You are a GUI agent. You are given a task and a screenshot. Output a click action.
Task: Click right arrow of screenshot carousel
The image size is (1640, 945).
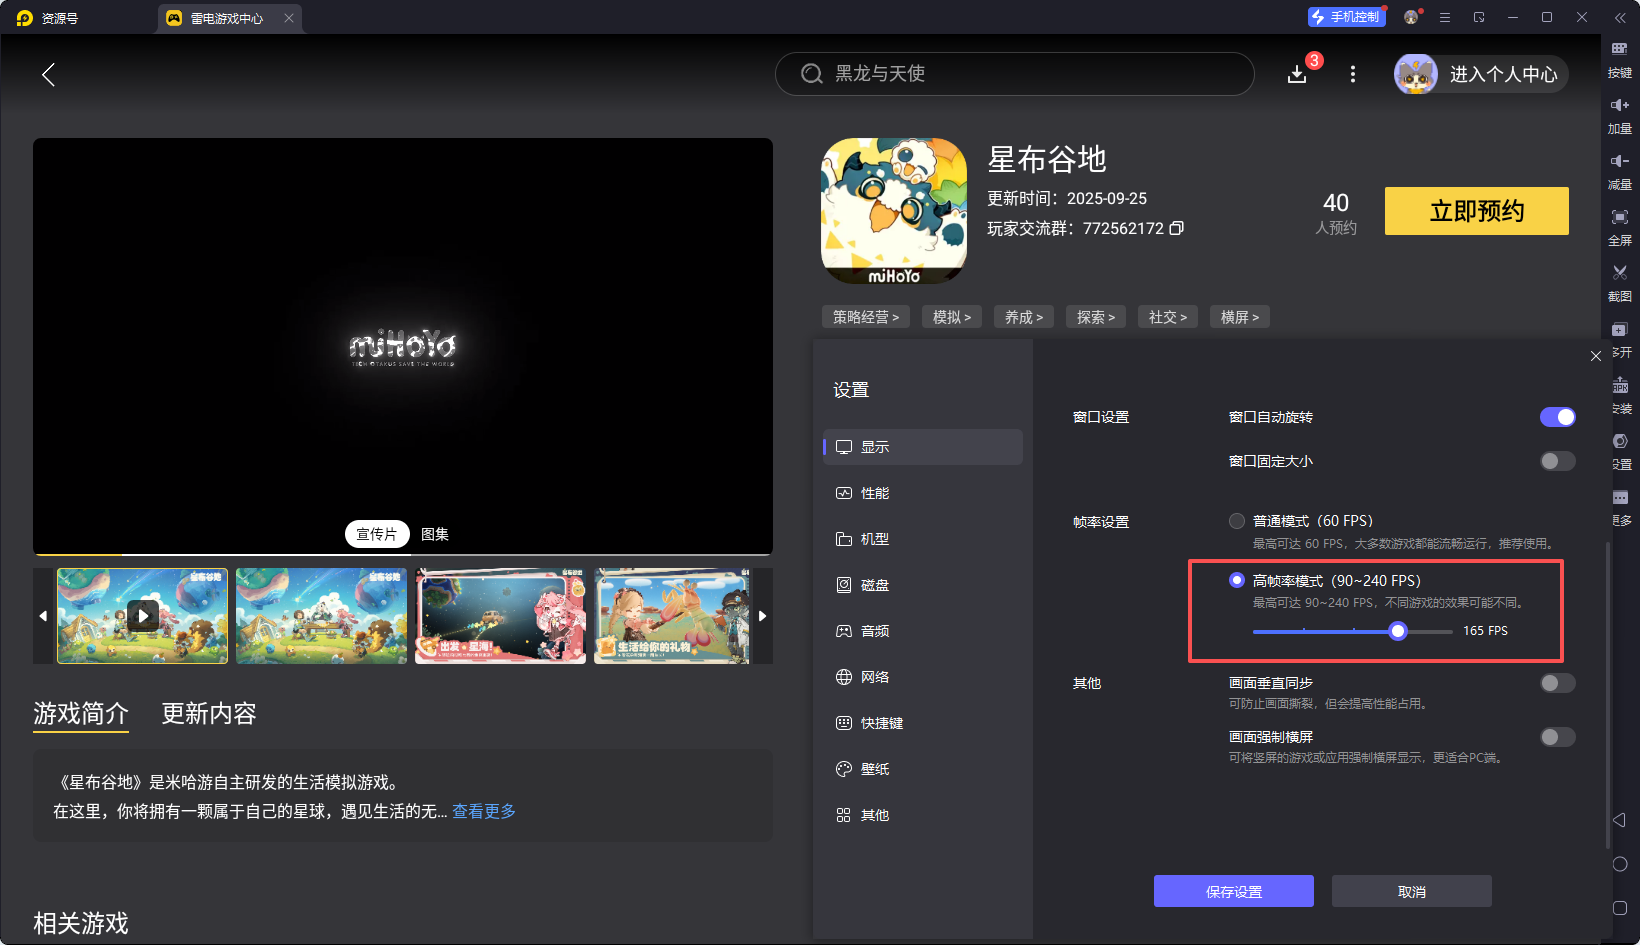[x=763, y=616]
